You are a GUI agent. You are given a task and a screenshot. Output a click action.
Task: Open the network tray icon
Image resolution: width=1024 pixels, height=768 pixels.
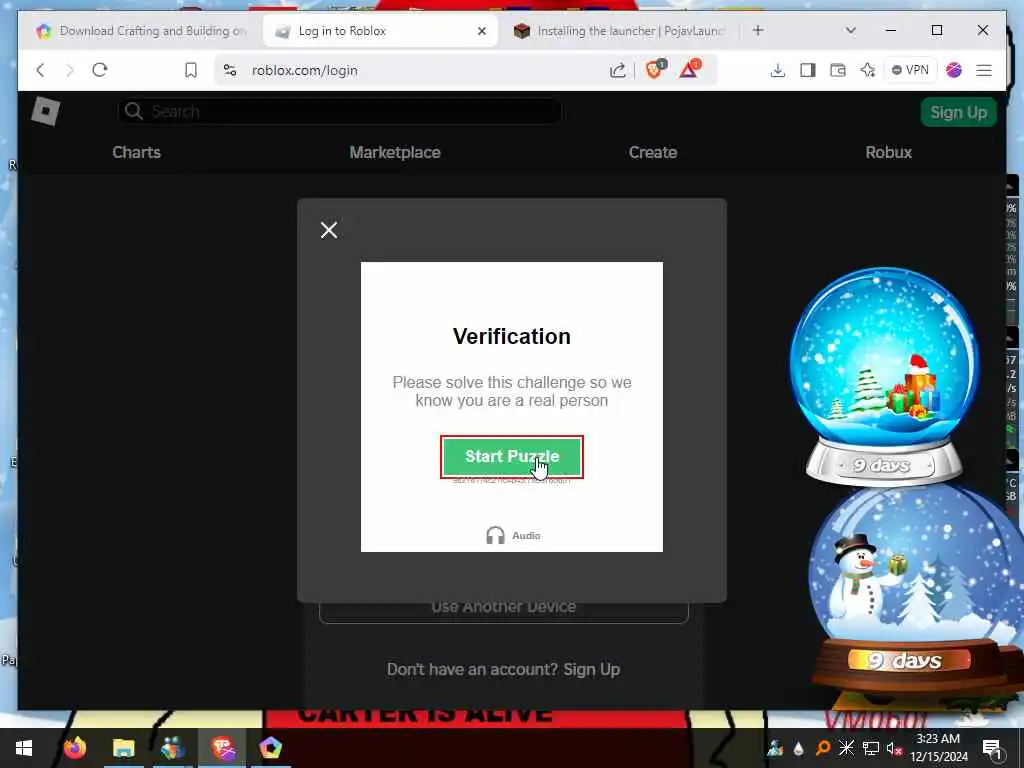[871, 748]
